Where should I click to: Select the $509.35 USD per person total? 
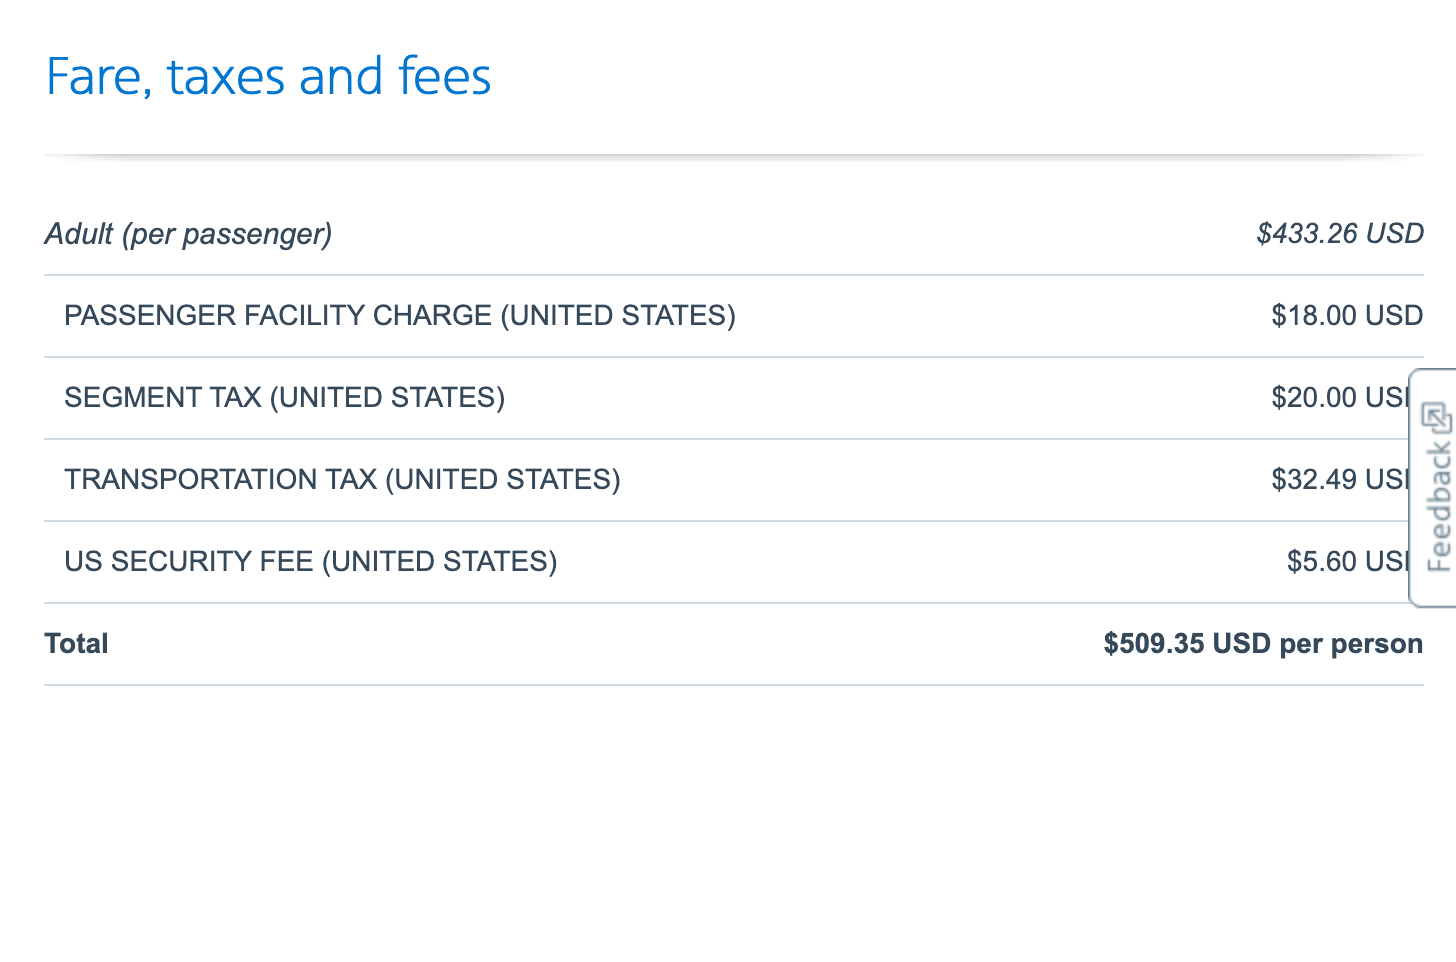click(1262, 644)
